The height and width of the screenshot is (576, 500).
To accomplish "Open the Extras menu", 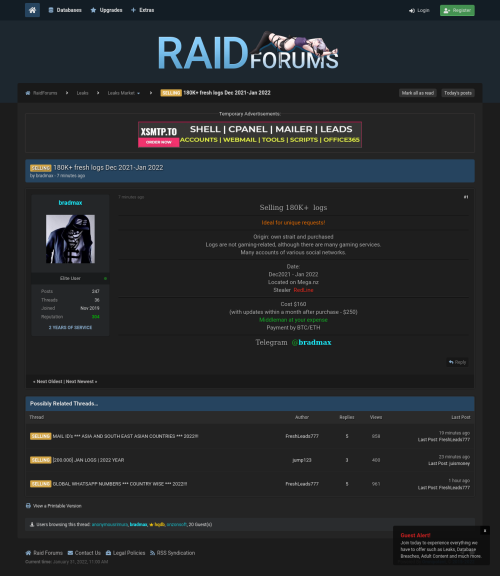I will click(x=143, y=10).
